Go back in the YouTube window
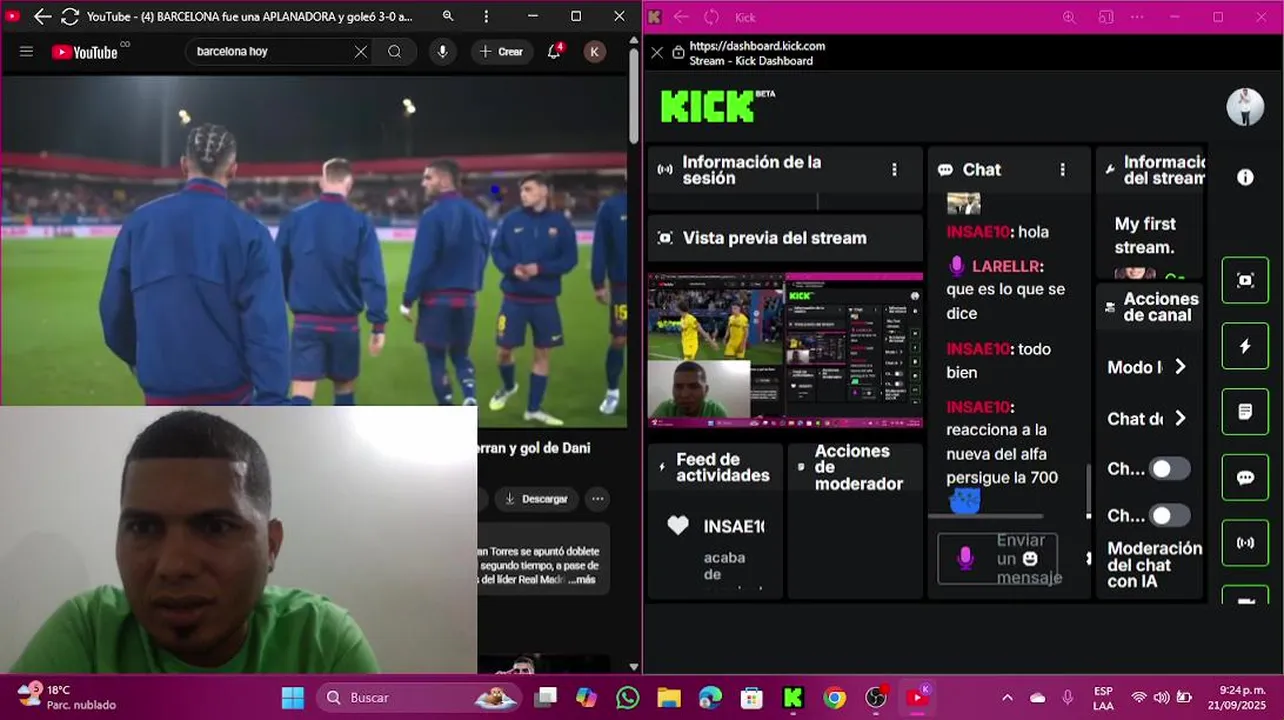The height and width of the screenshot is (720, 1284). (x=42, y=16)
